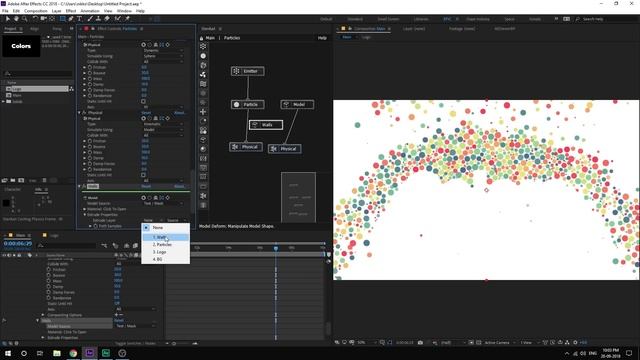Select the Selection arrow tool
Viewport: 640px width, 360px height.
pyautogui.click(x=7, y=19)
